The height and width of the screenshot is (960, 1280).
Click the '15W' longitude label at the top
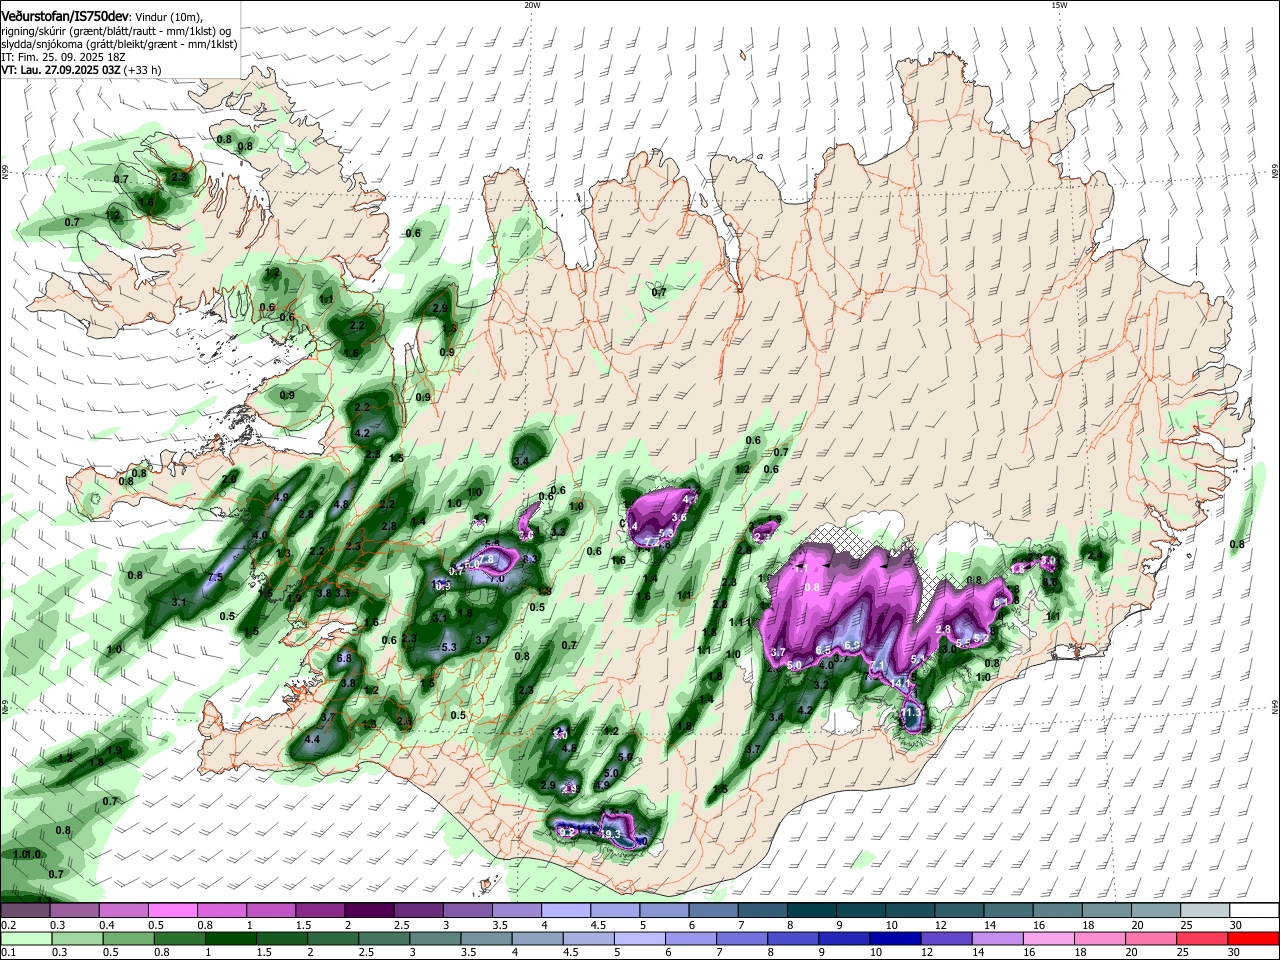pyautogui.click(x=1059, y=5)
